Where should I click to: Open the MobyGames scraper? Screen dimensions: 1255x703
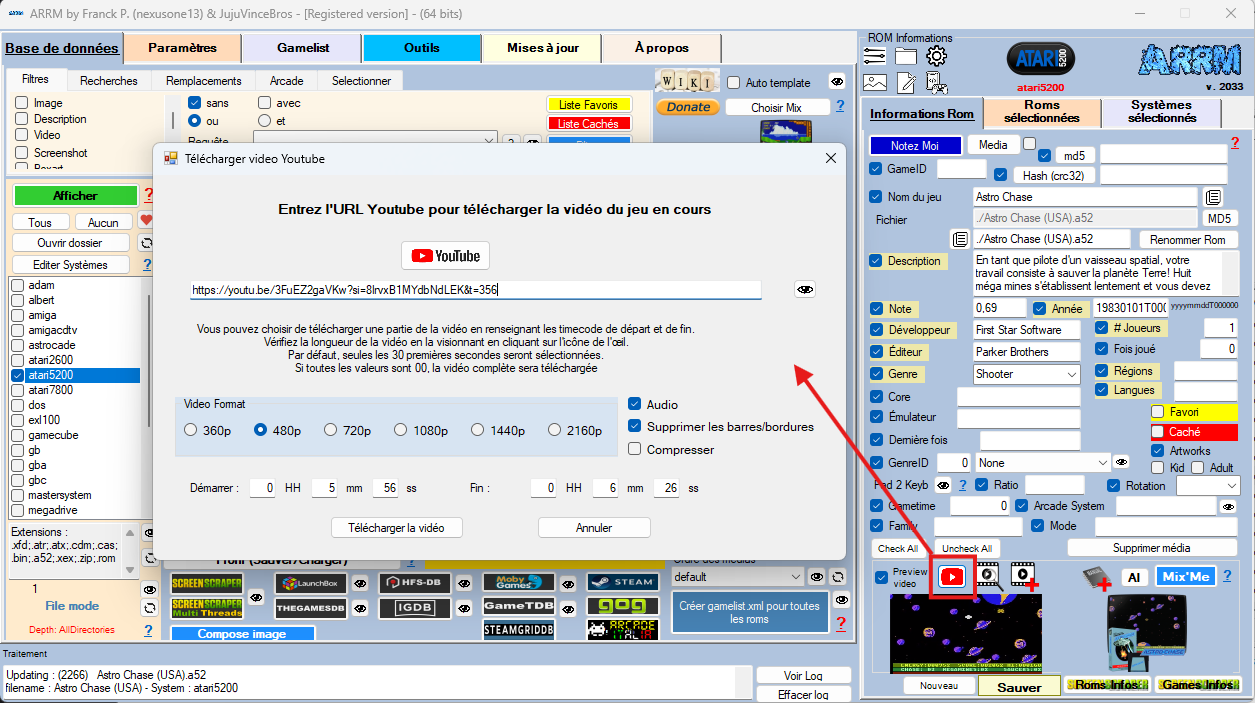(518, 582)
